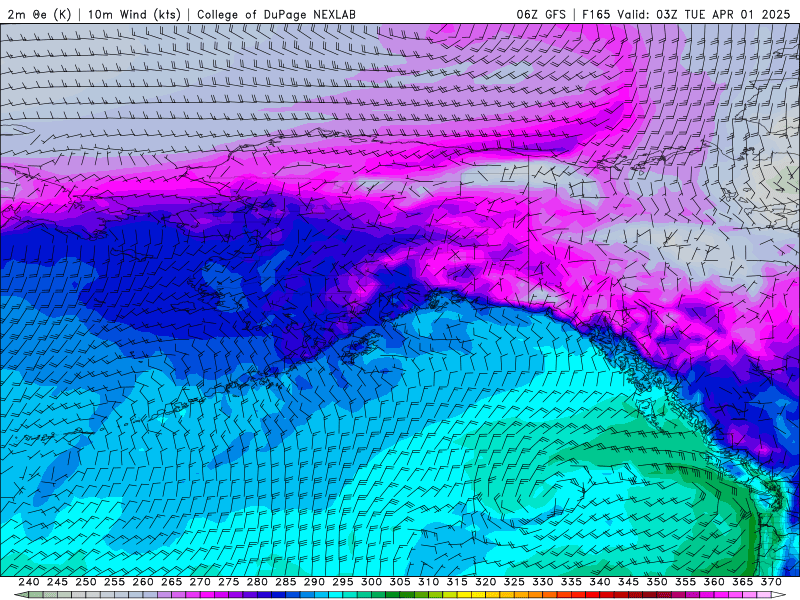Select the 340 color scale value

[600, 582]
